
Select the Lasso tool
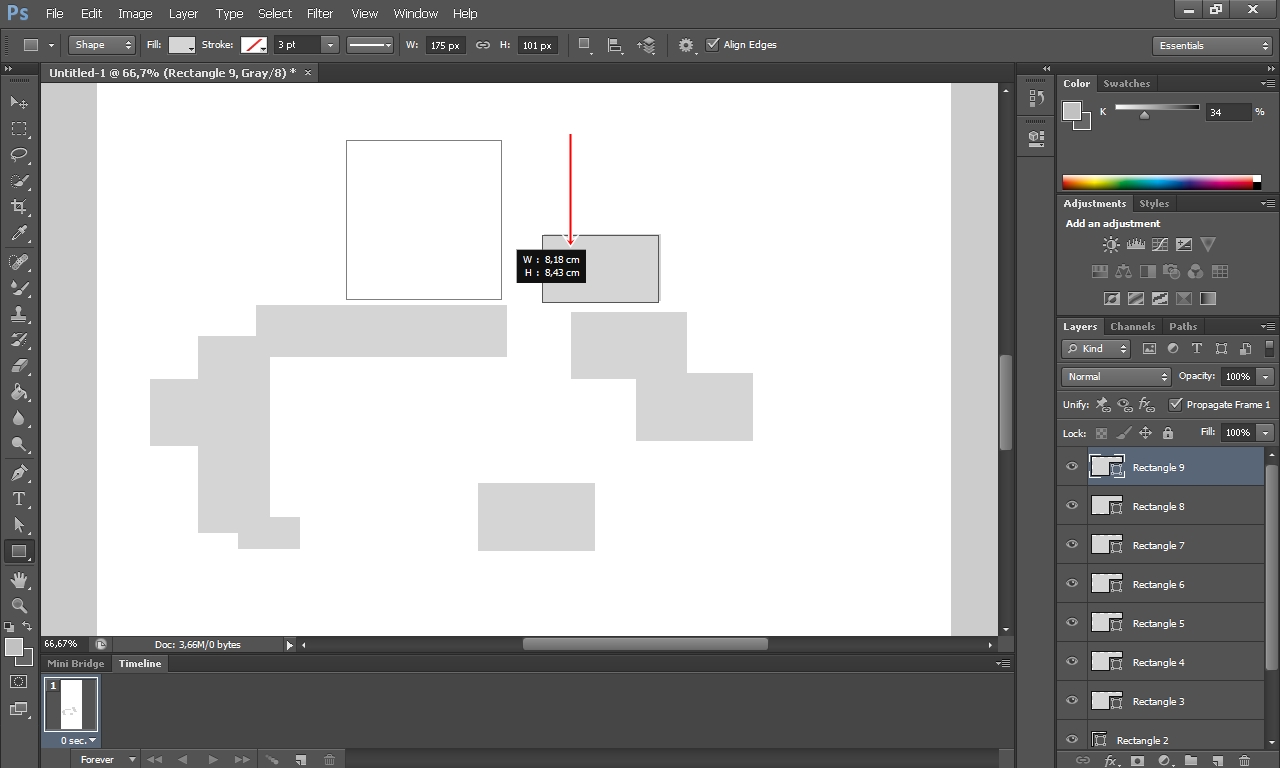19,155
